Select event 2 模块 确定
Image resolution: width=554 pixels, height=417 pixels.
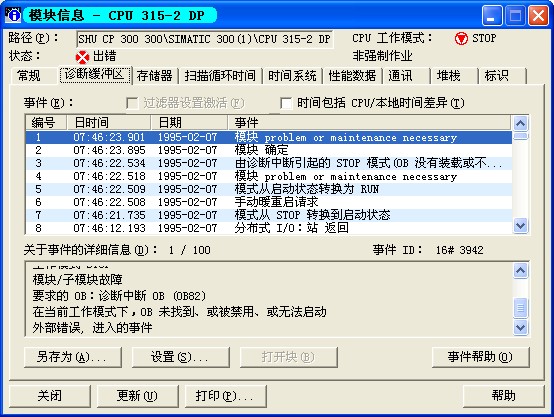coord(269,150)
